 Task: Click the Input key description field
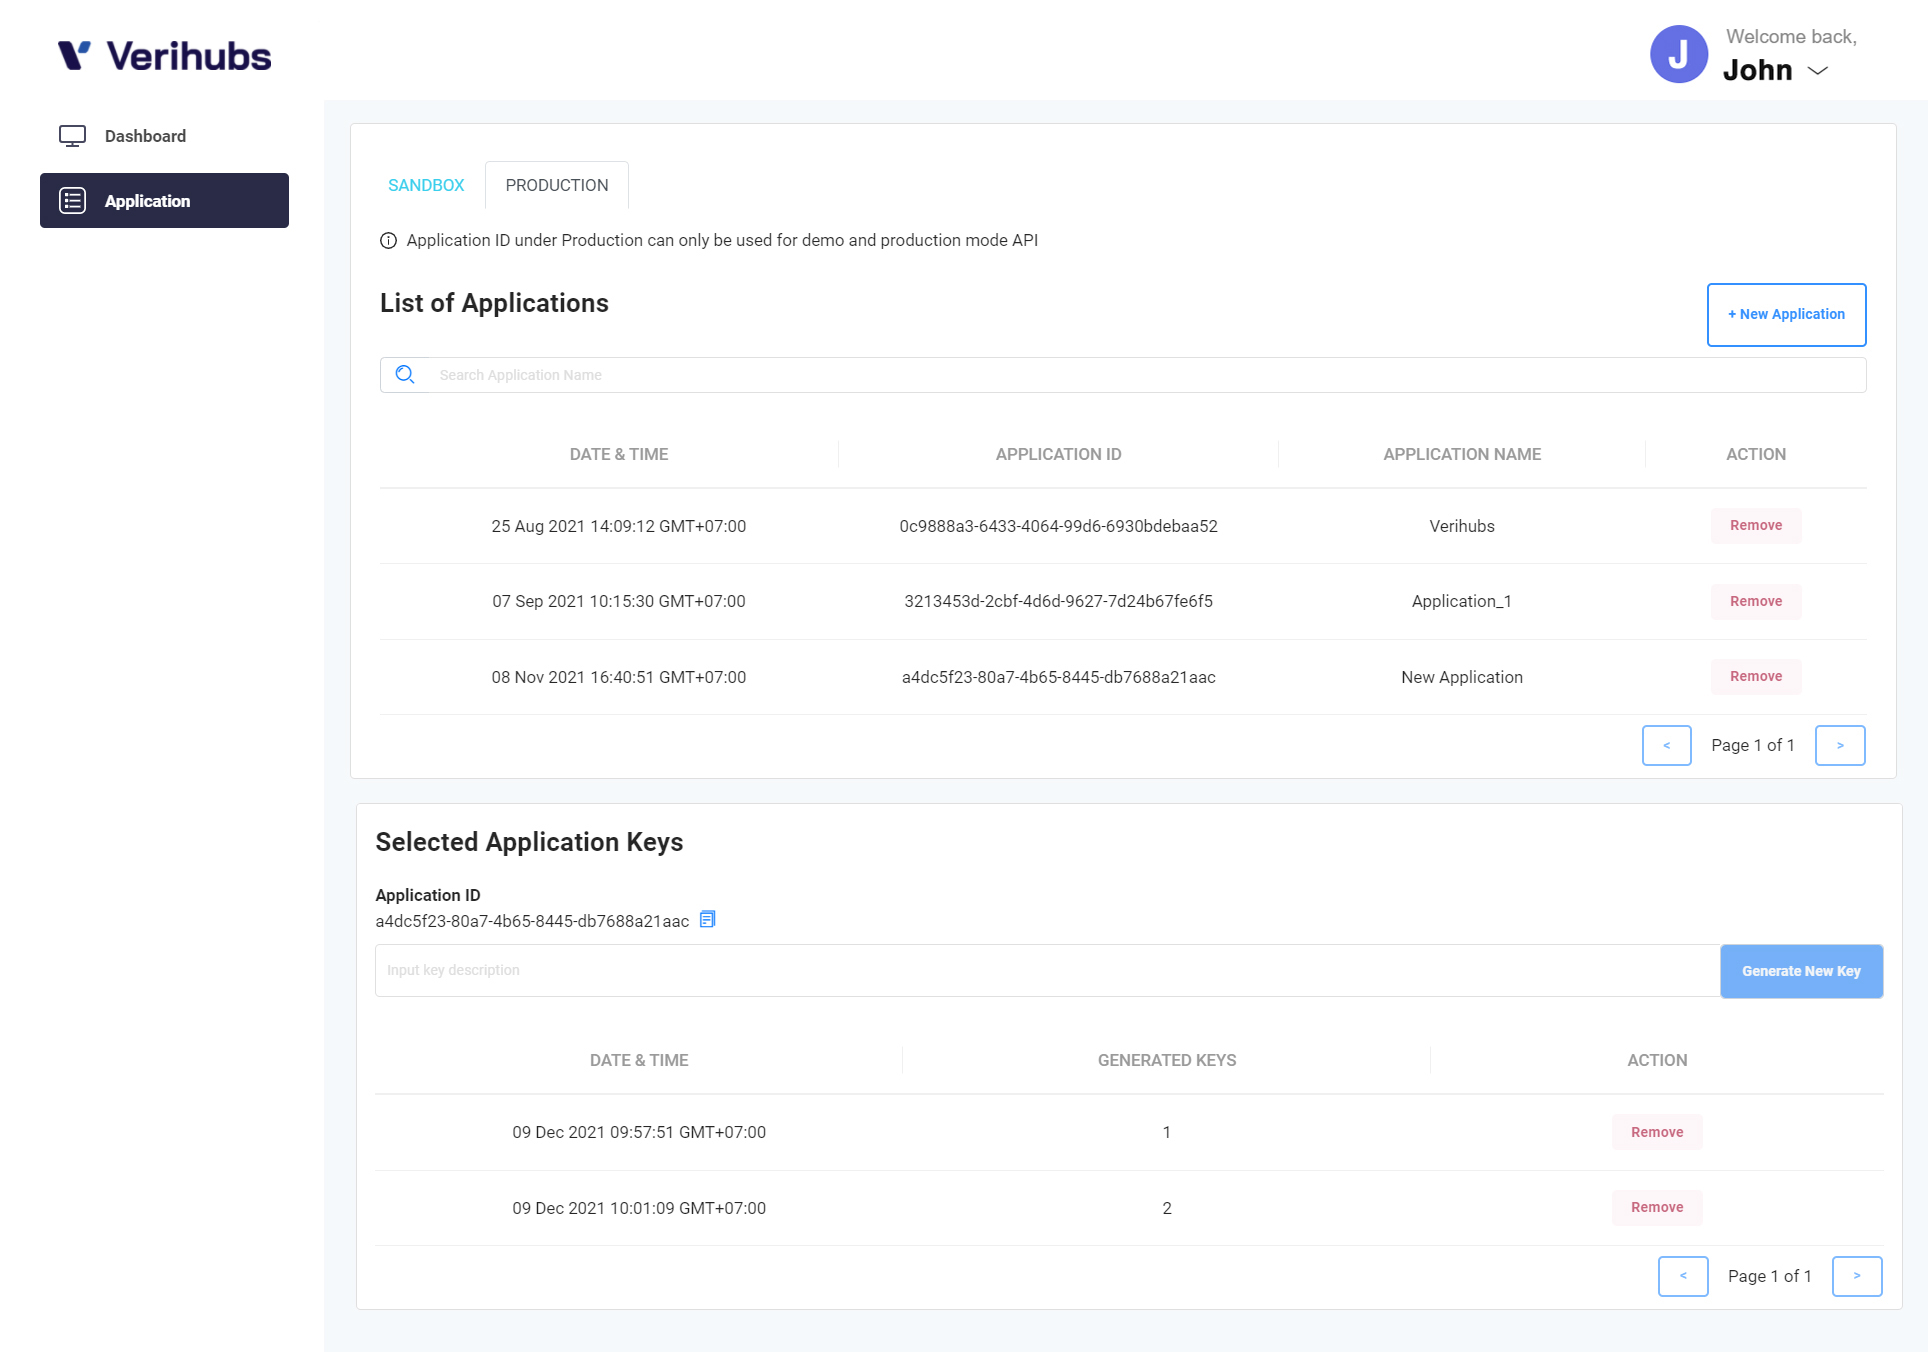coord(1046,970)
